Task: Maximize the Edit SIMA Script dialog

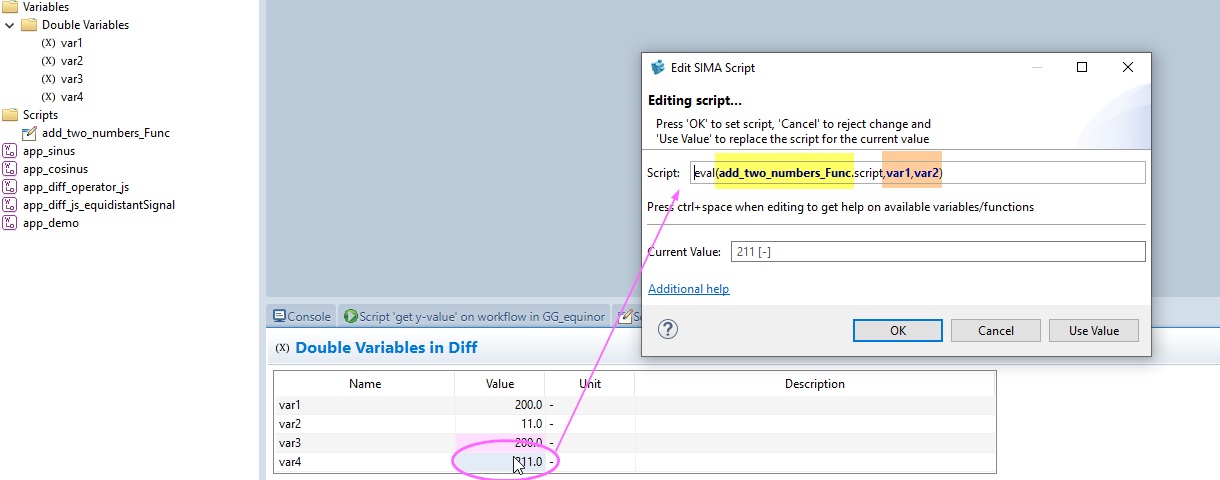Action: click(x=1081, y=68)
